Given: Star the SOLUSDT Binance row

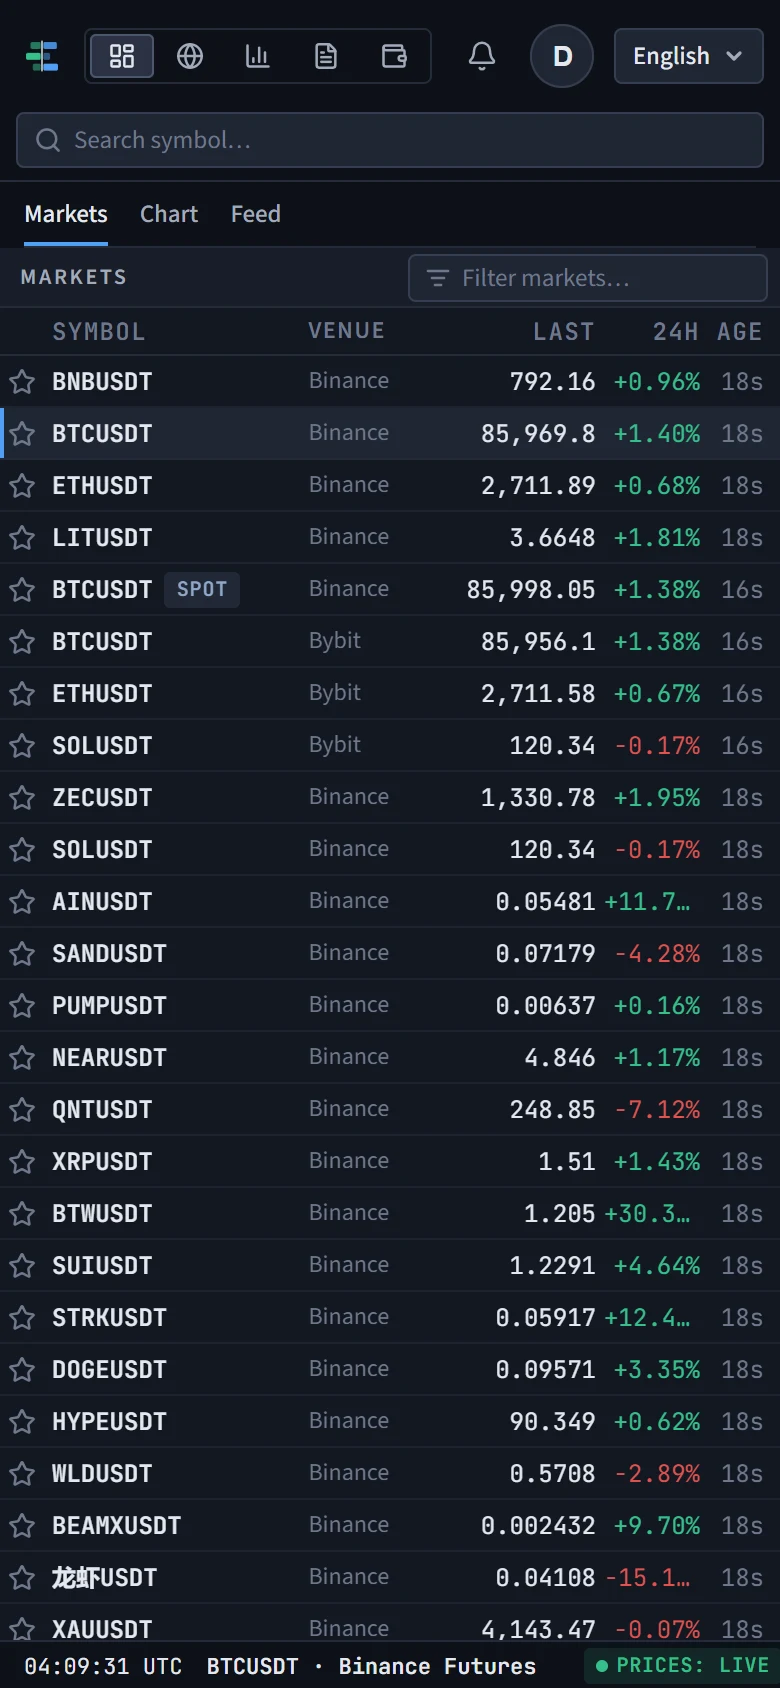Looking at the screenshot, I should (x=22, y=850).
